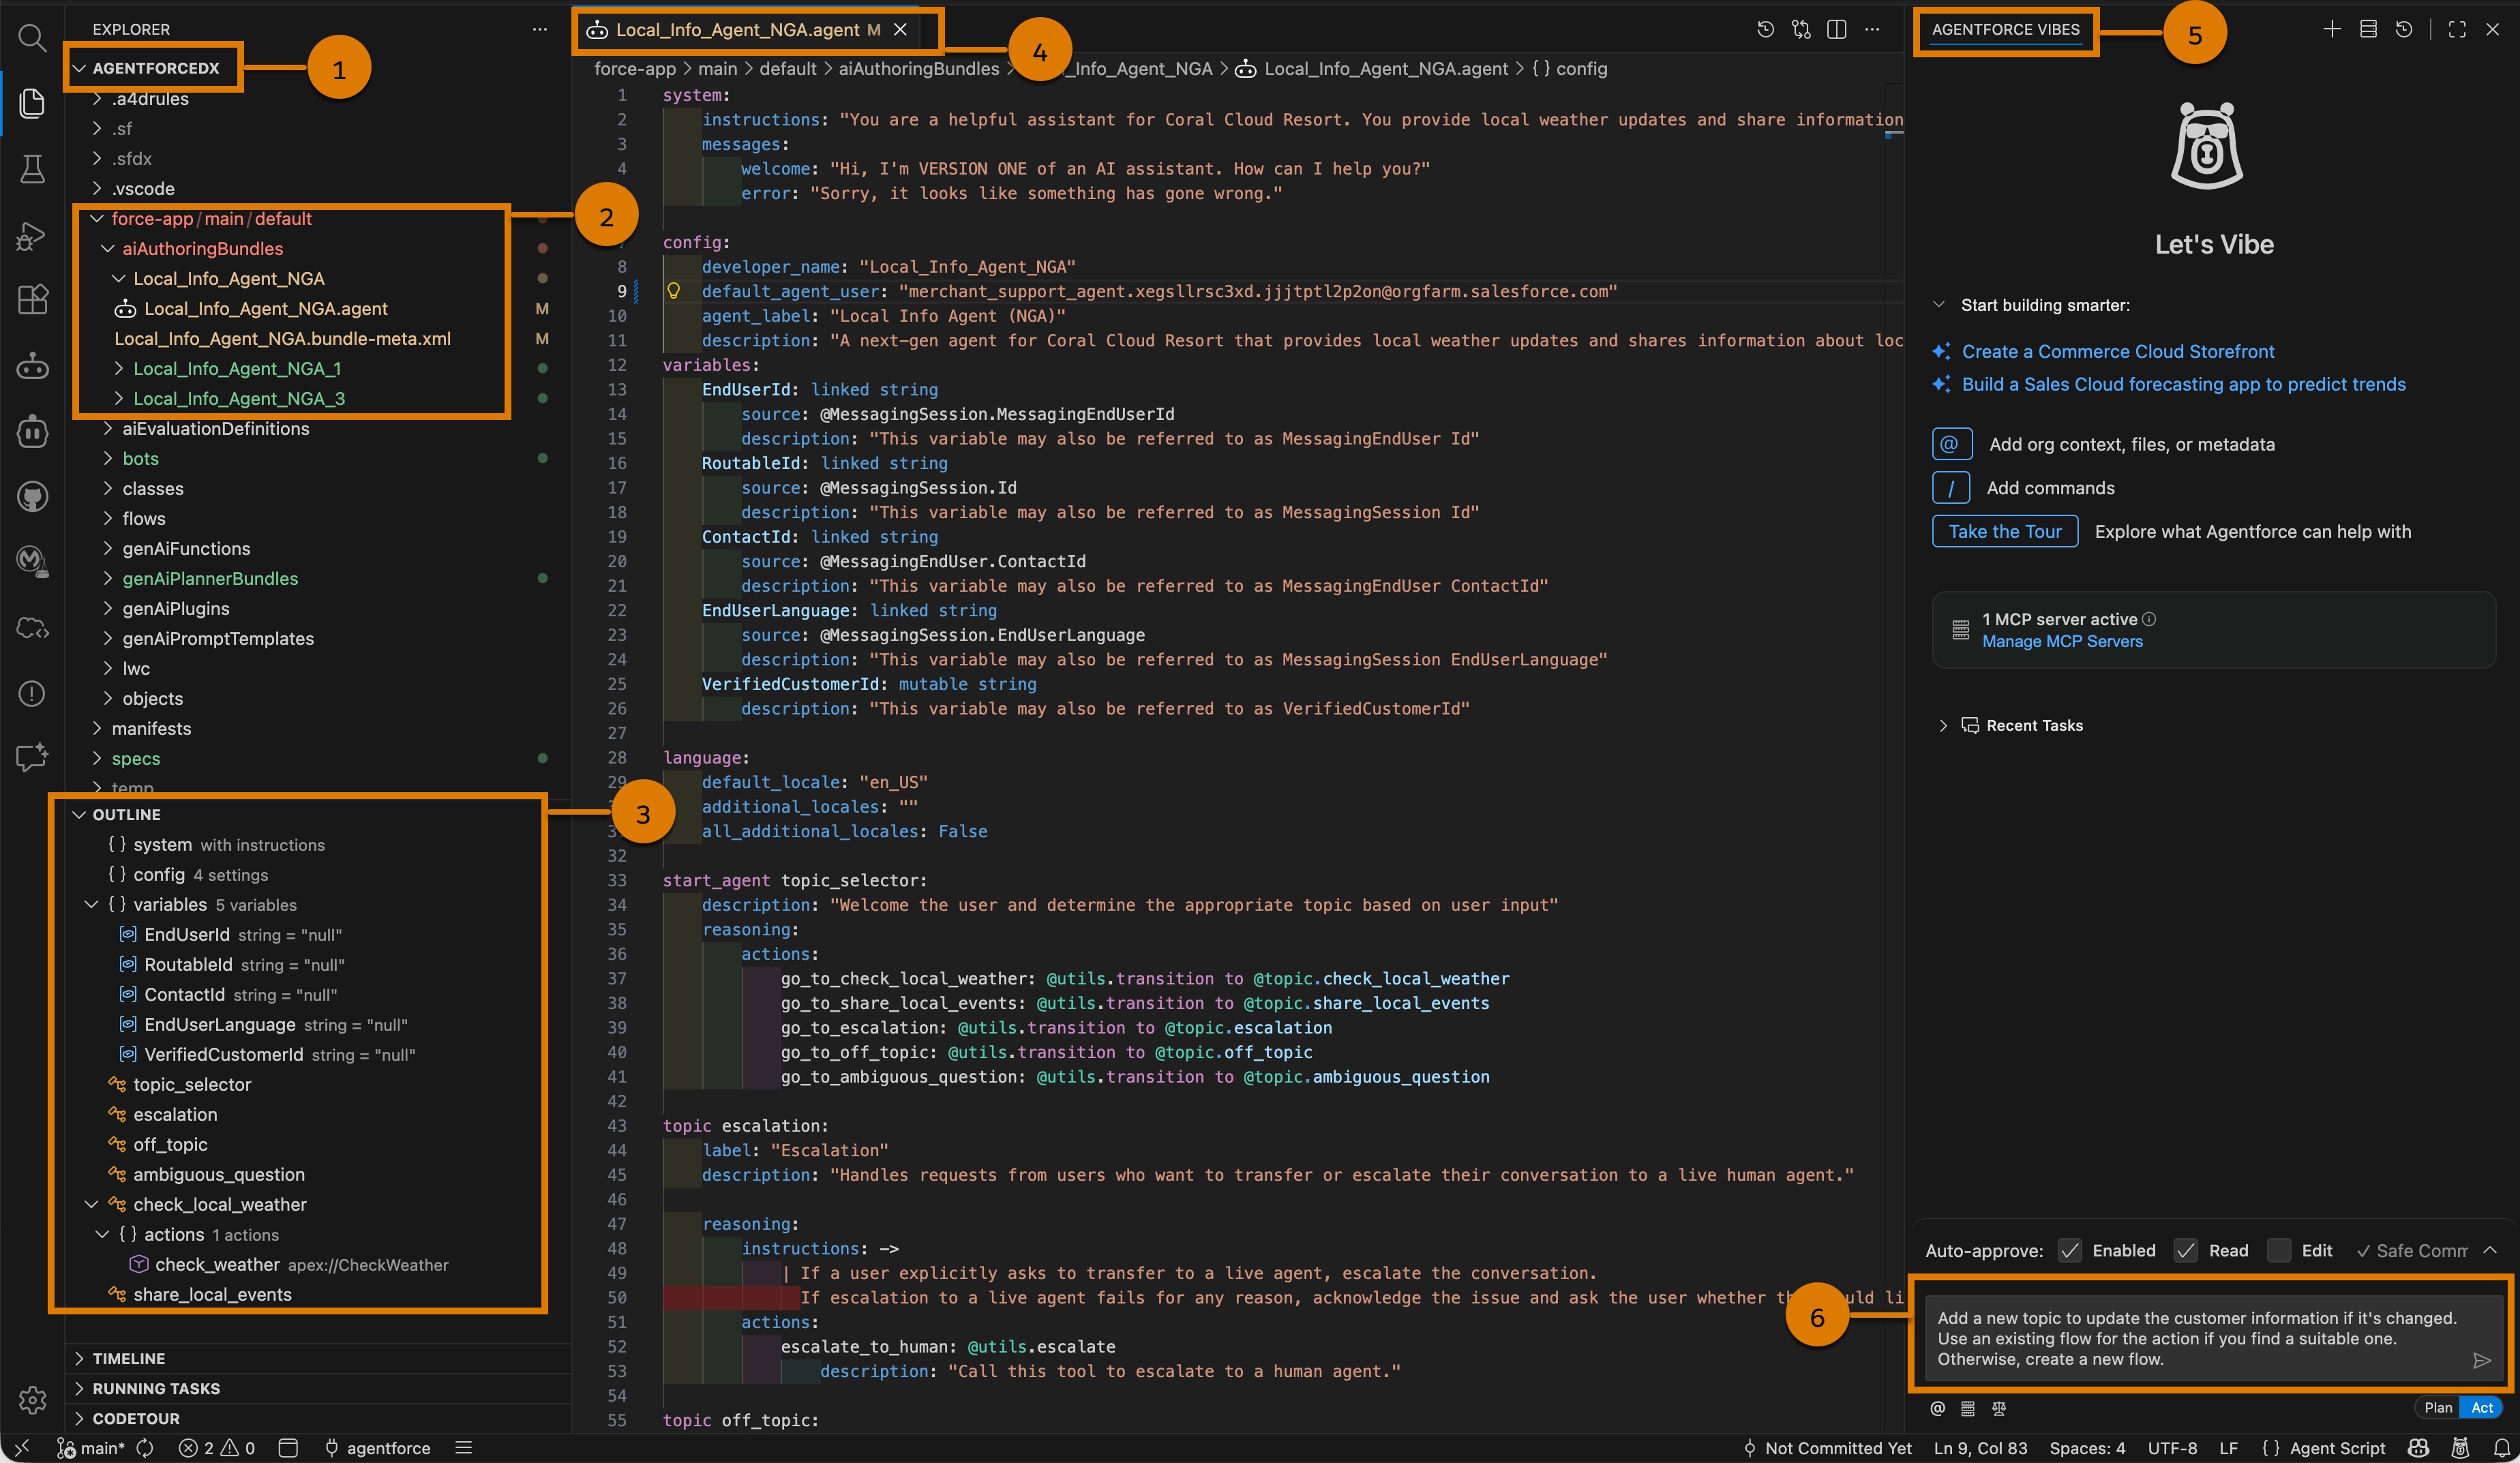Open the Run and Debug view
Screen dimensions: 2520x1463
click(x=32, y=236)
